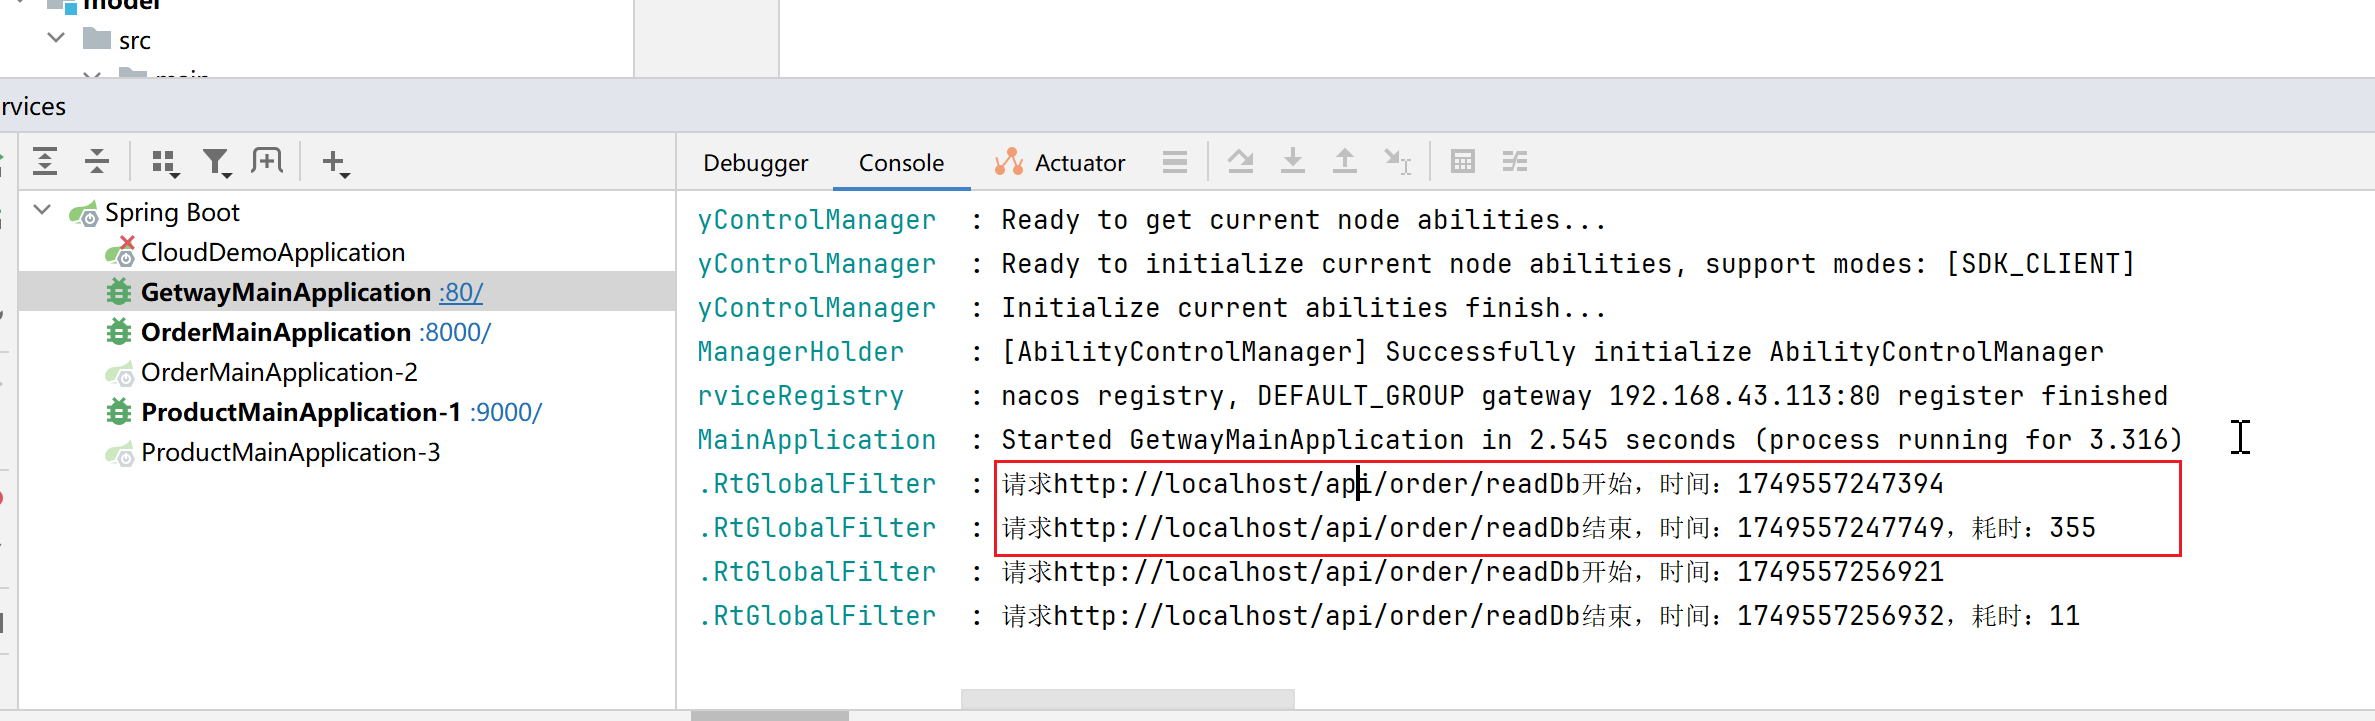Switch to the Debugger tab

pyautogui.click(x=755, y=163)
